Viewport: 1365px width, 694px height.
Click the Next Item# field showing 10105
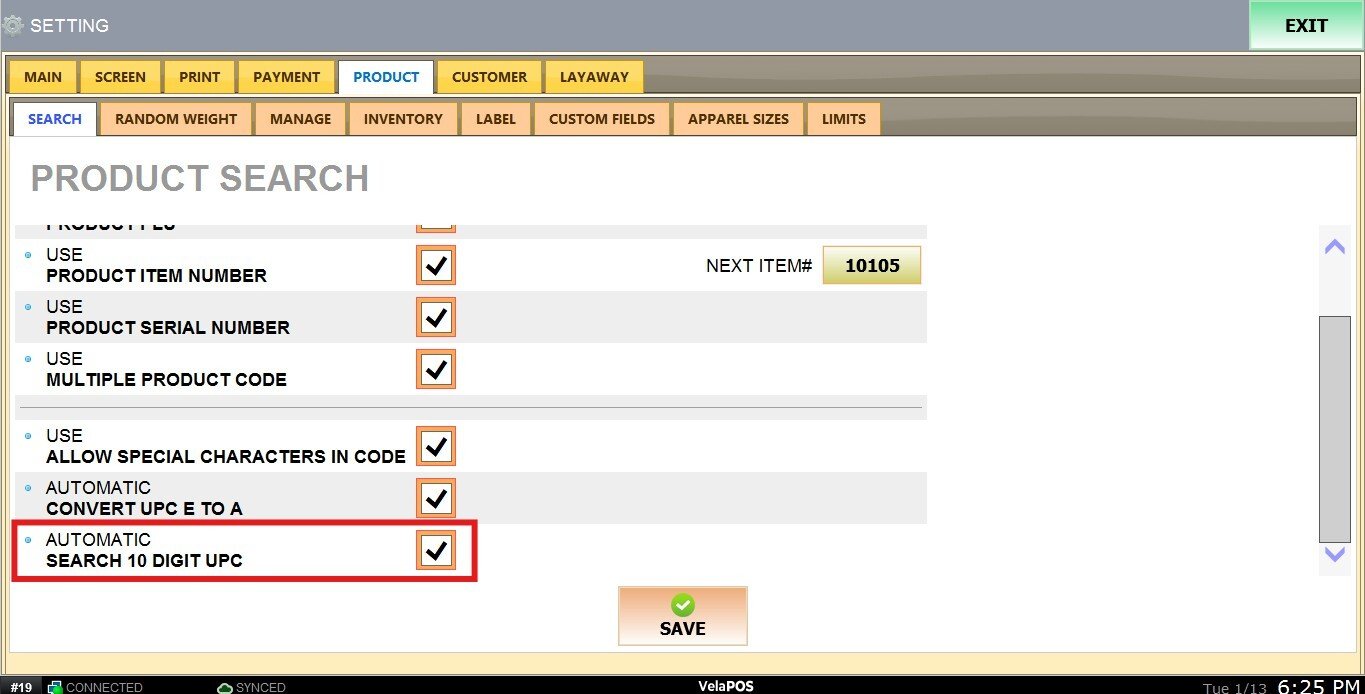coord(871,266)
